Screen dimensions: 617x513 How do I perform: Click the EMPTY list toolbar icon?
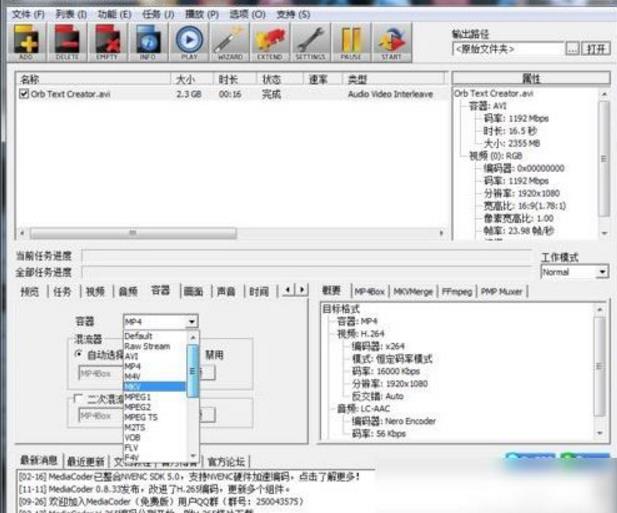click(x=108, y=42)
